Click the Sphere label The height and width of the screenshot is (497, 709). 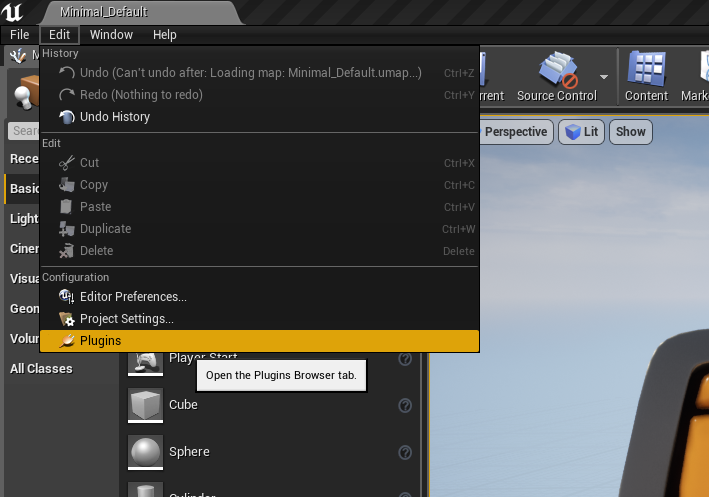click(x=189, y=452)
